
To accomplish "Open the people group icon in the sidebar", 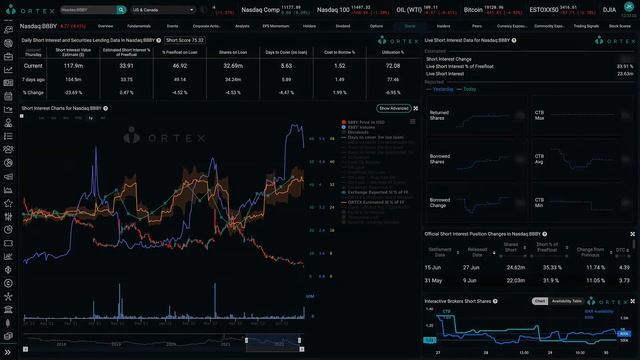I will coord(8,149).
